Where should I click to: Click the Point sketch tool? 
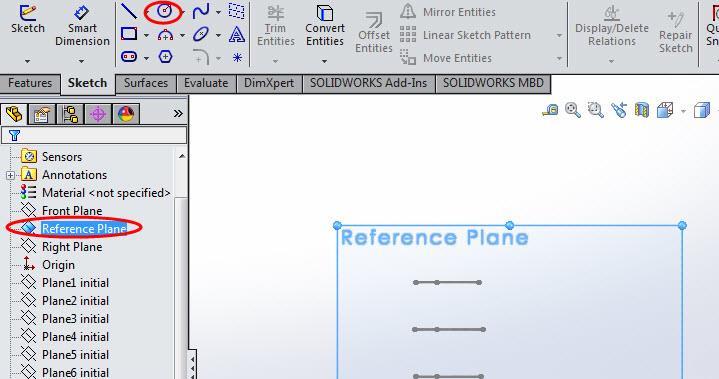click(x=237, y=57)
